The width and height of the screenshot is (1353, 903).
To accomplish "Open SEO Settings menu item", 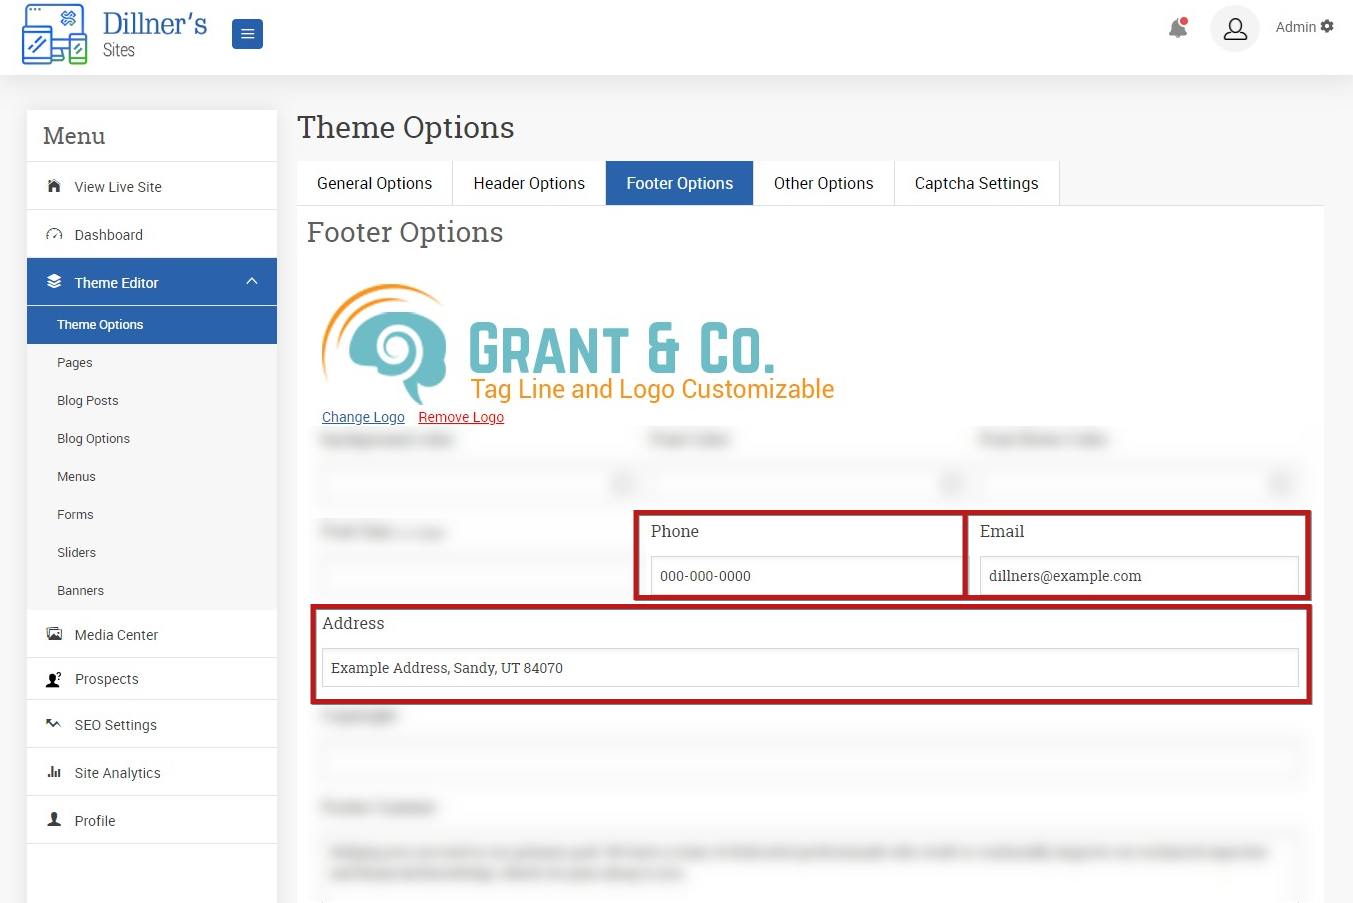I will pyautogui.click(x=152, y=724).
